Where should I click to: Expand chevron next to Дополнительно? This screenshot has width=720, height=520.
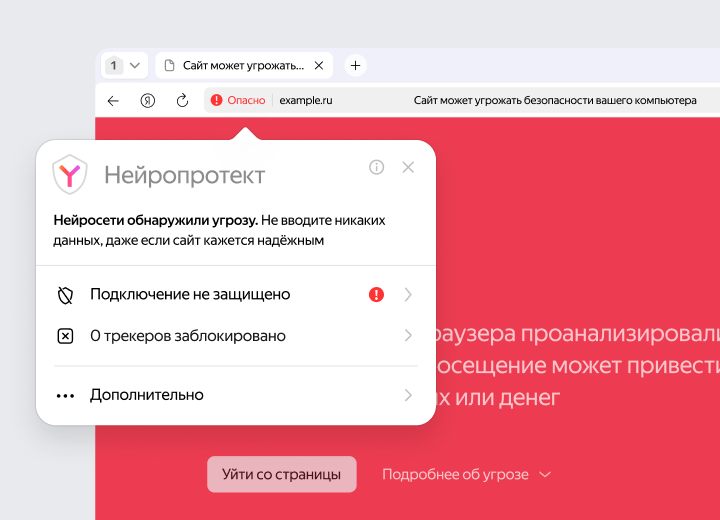click(x=408, y=395)
